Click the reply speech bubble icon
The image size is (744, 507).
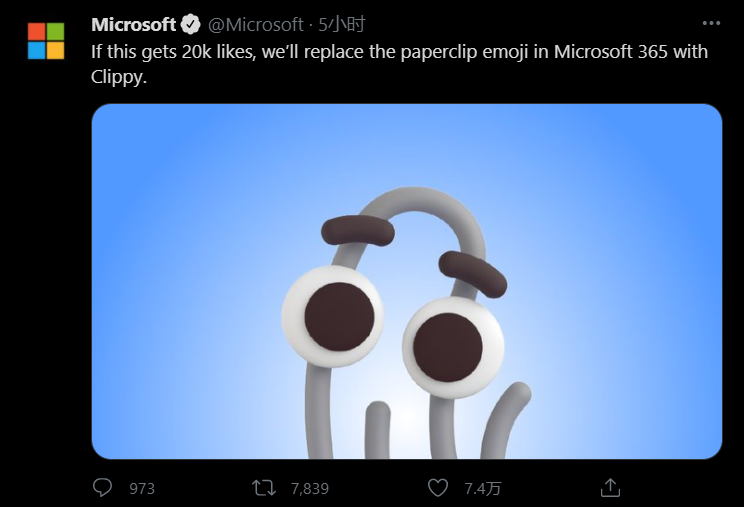(x=102, y=488)
